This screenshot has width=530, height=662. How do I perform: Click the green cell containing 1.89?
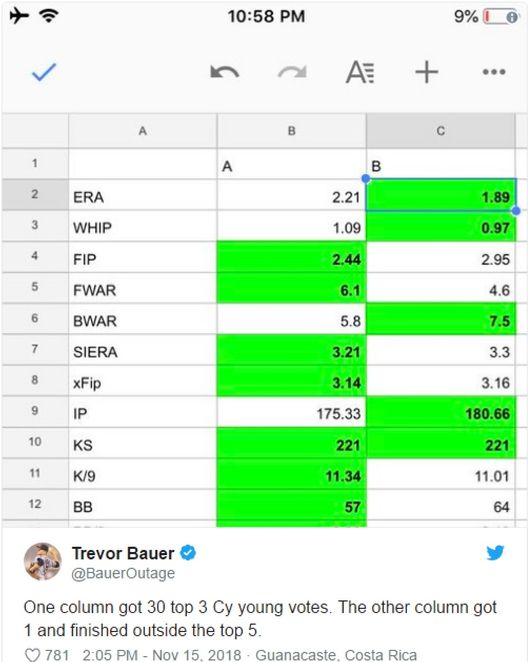coord(441,195)
